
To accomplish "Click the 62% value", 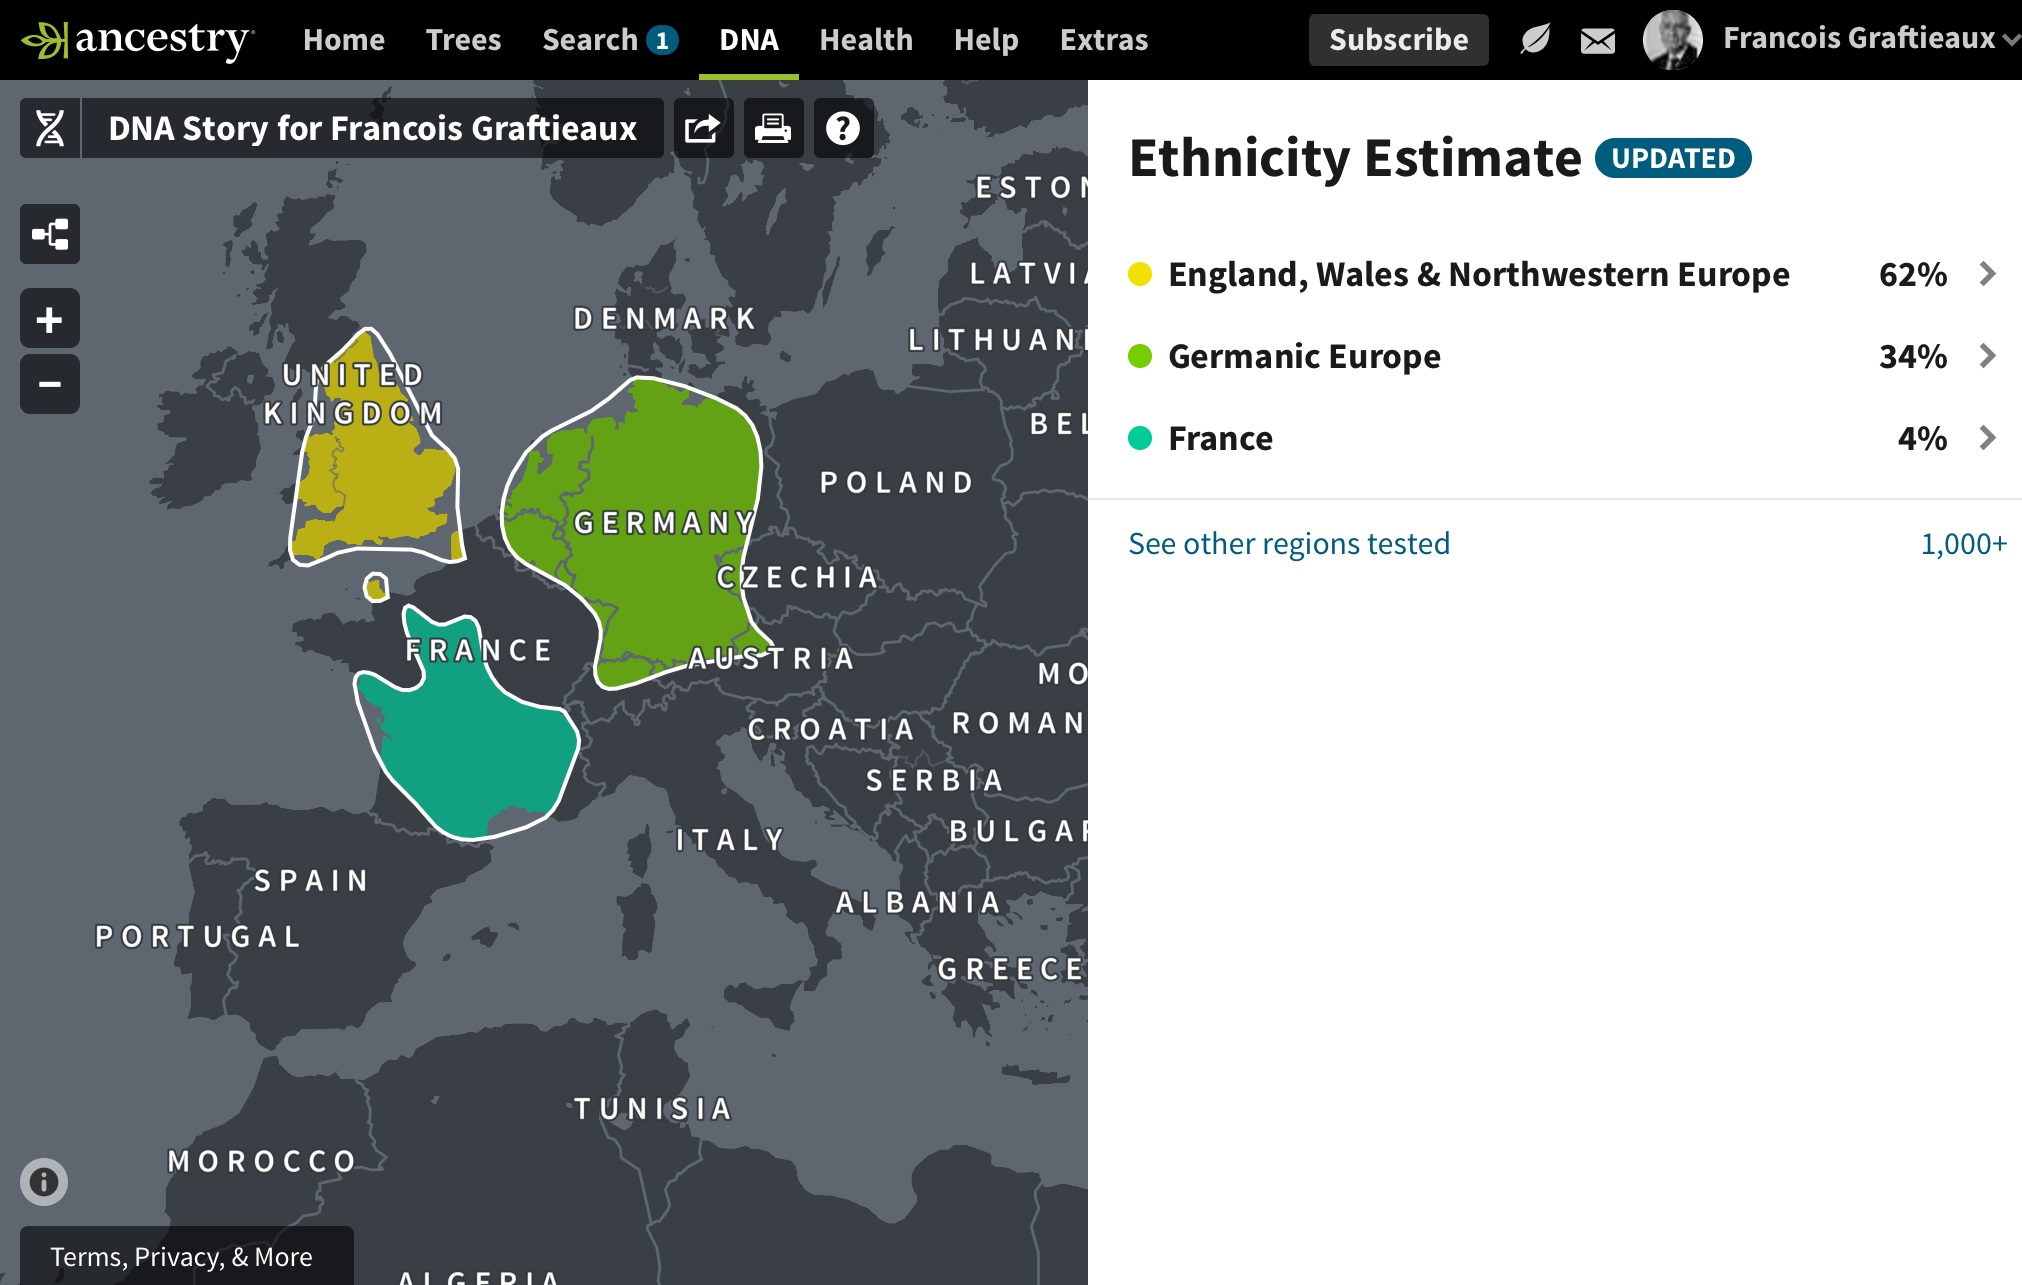I will tap(1912, 274).
